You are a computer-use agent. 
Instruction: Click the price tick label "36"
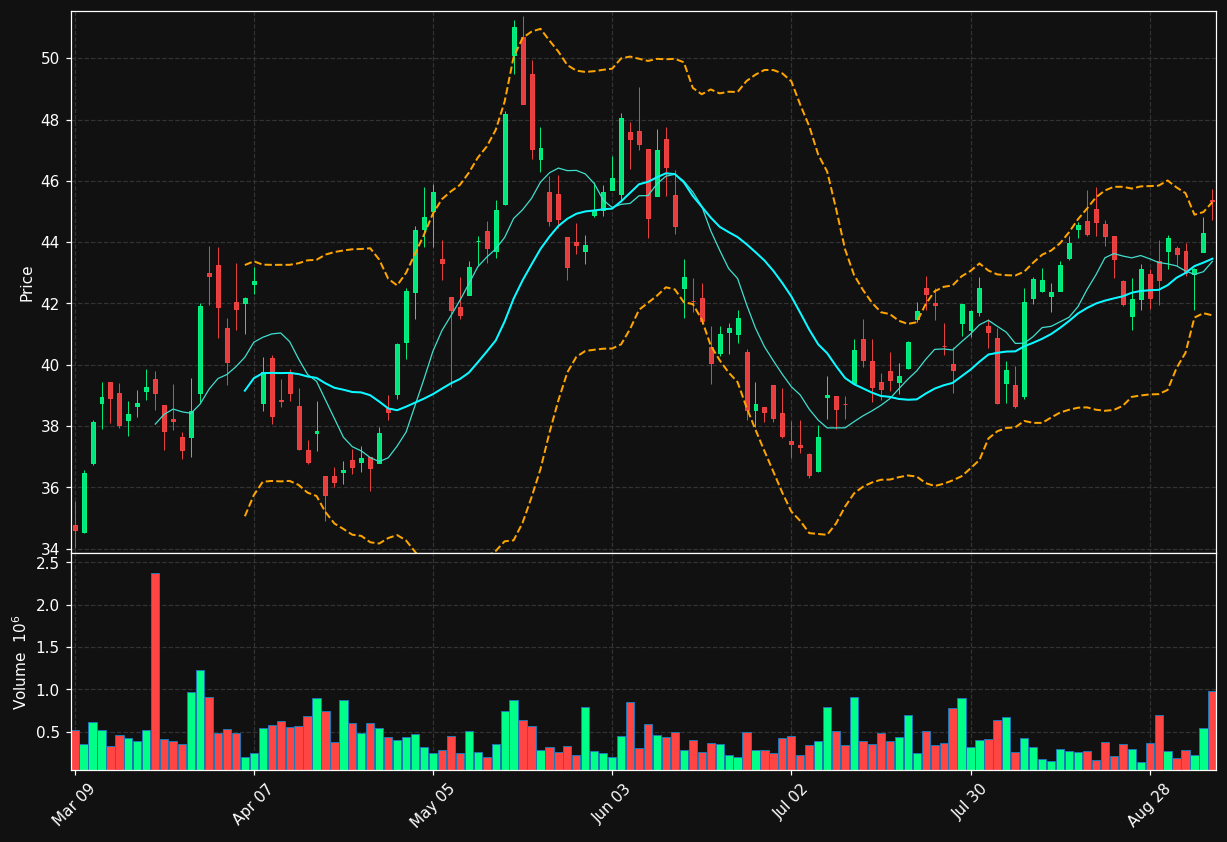pos(52,488)
